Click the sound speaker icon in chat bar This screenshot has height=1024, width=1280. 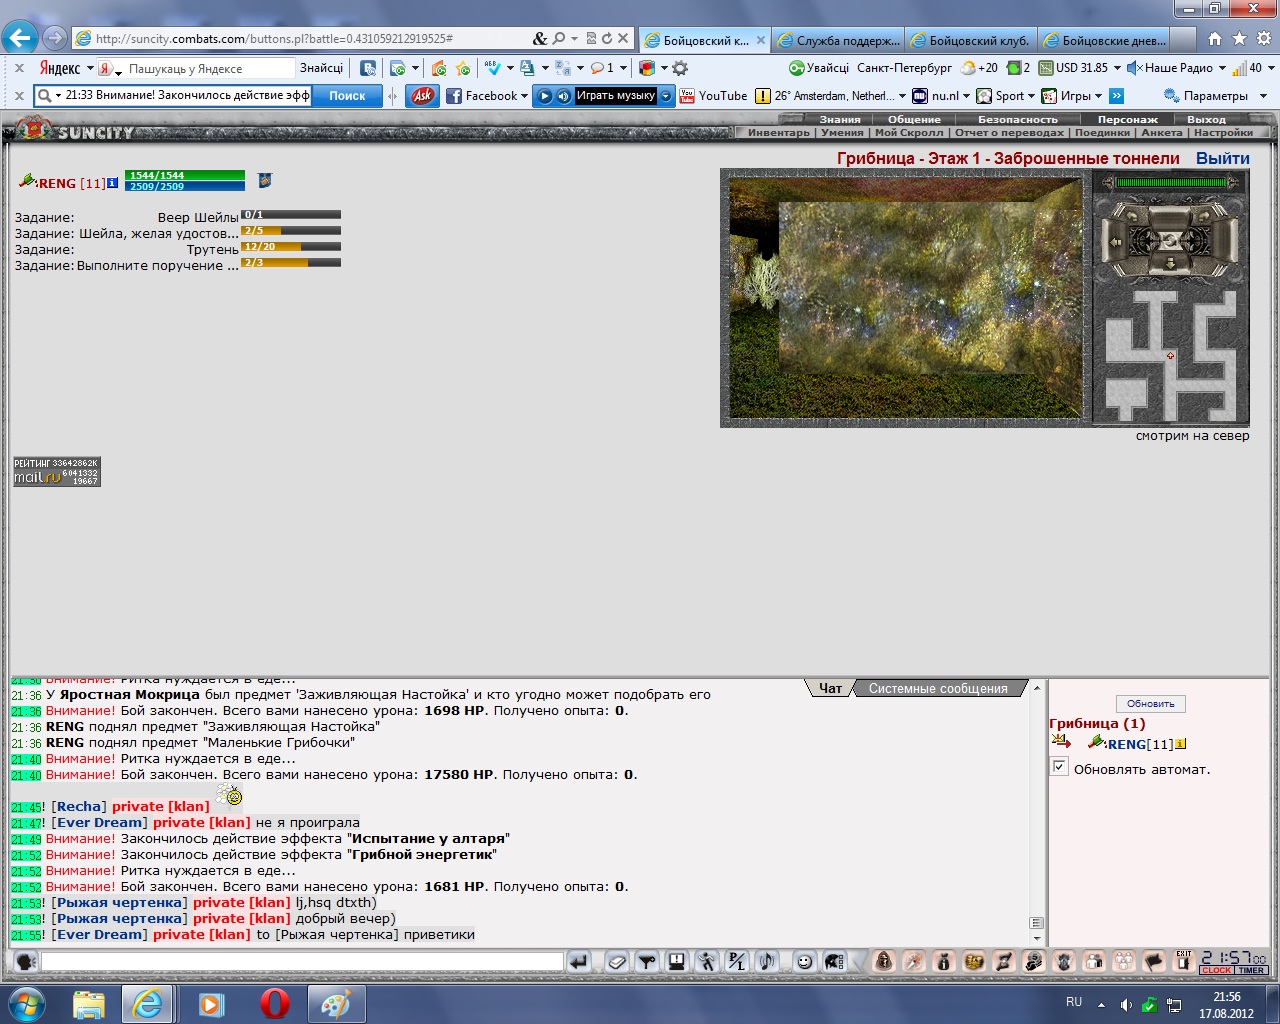tap(767, 962)
